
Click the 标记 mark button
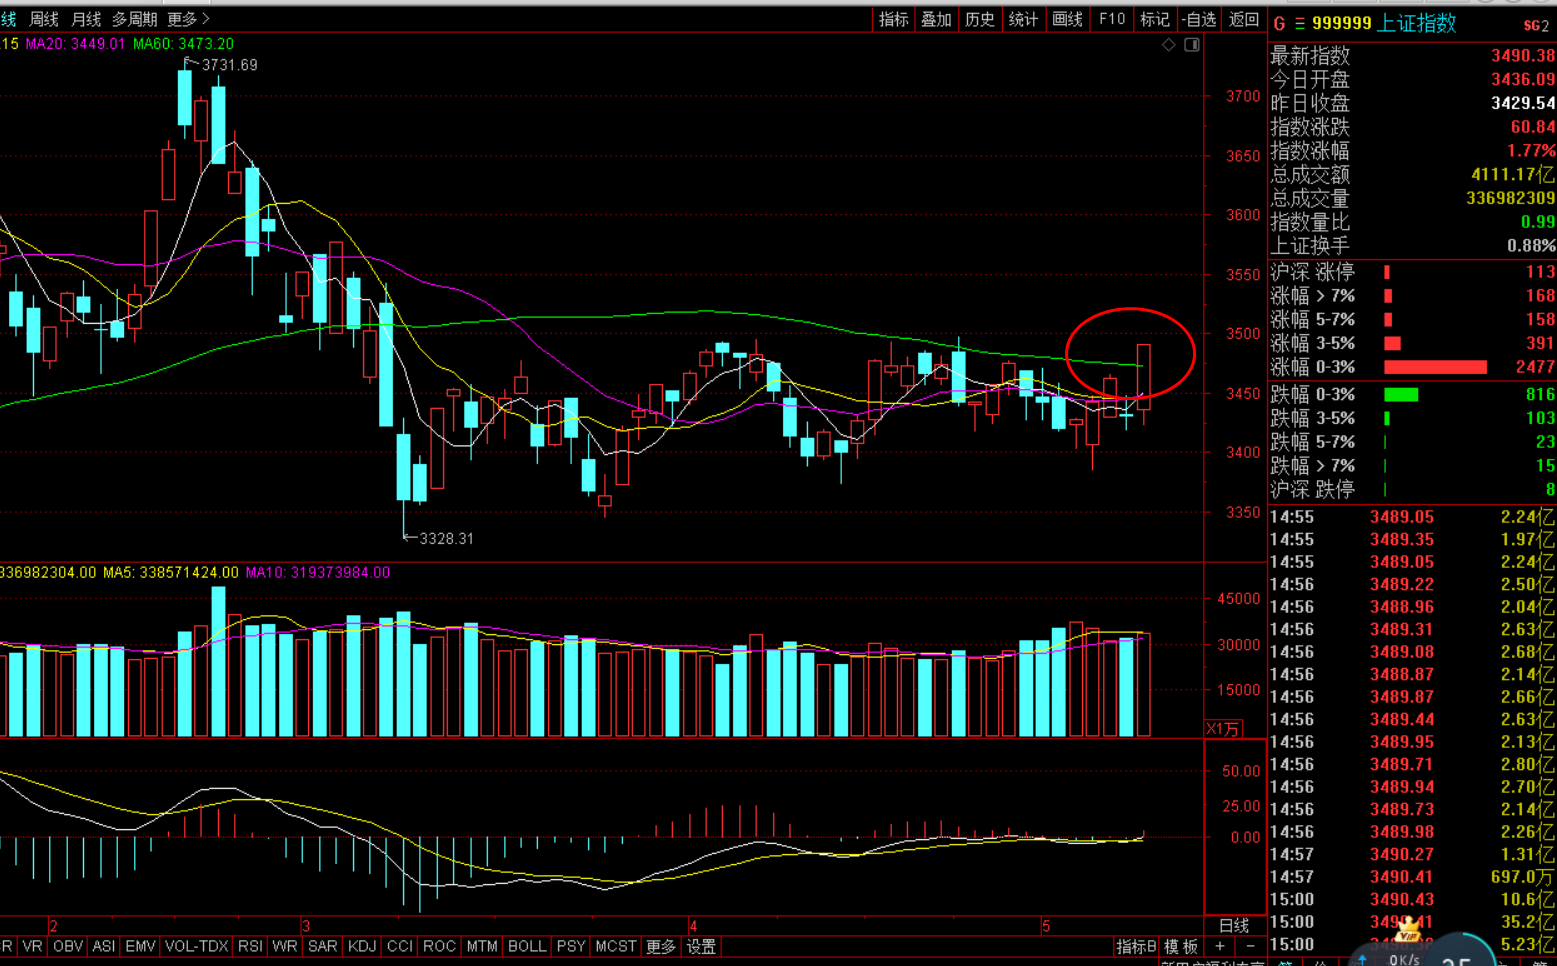click(x=1154, y=19)
